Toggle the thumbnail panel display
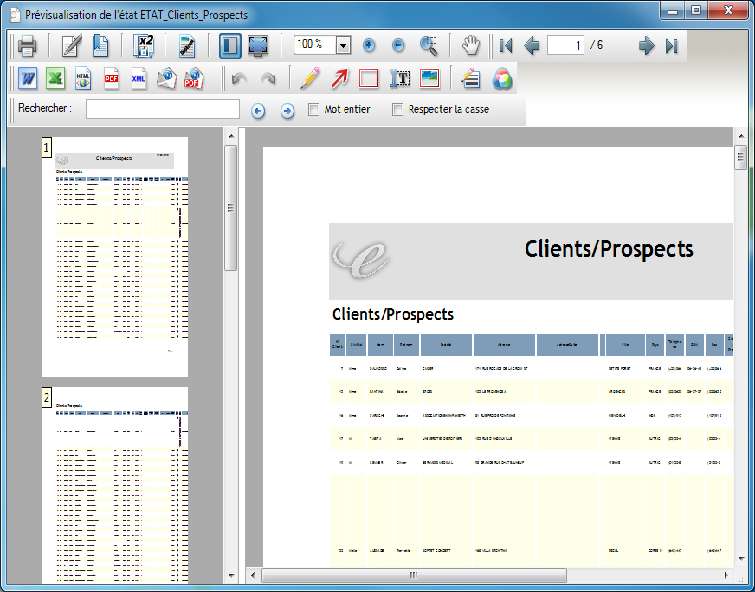 230,46
